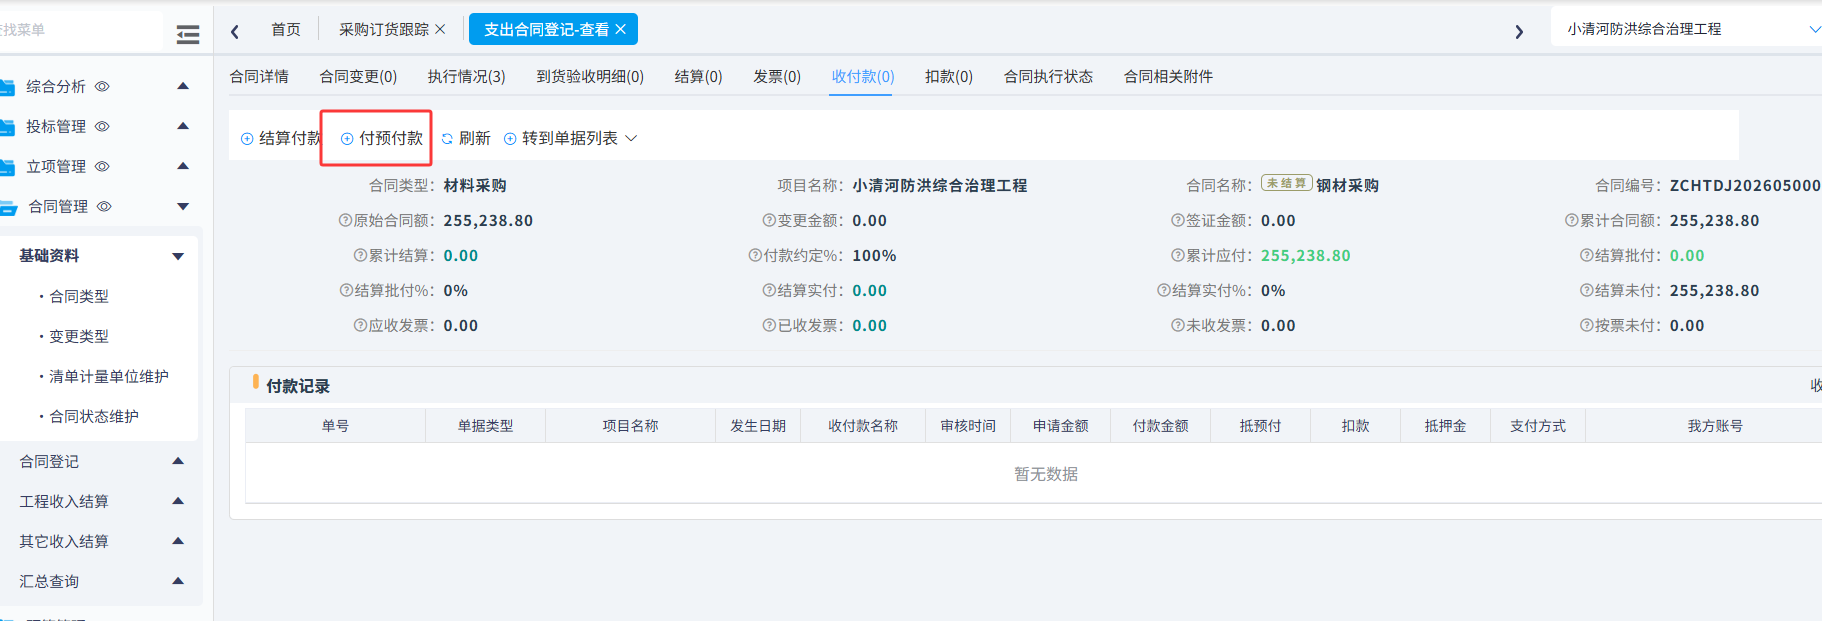This screenshot has width=1822, height=621.
Task: Close the 支出合同登记-查看 tab
Action: pyautogui.click(x=620, y=30)
